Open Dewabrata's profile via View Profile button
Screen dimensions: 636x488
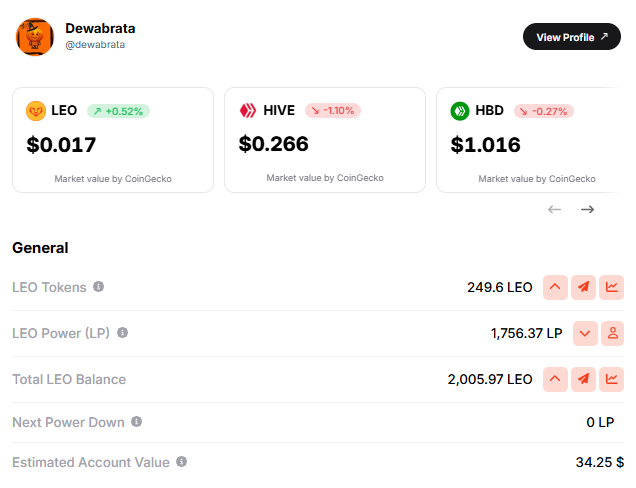pos(572,37)
